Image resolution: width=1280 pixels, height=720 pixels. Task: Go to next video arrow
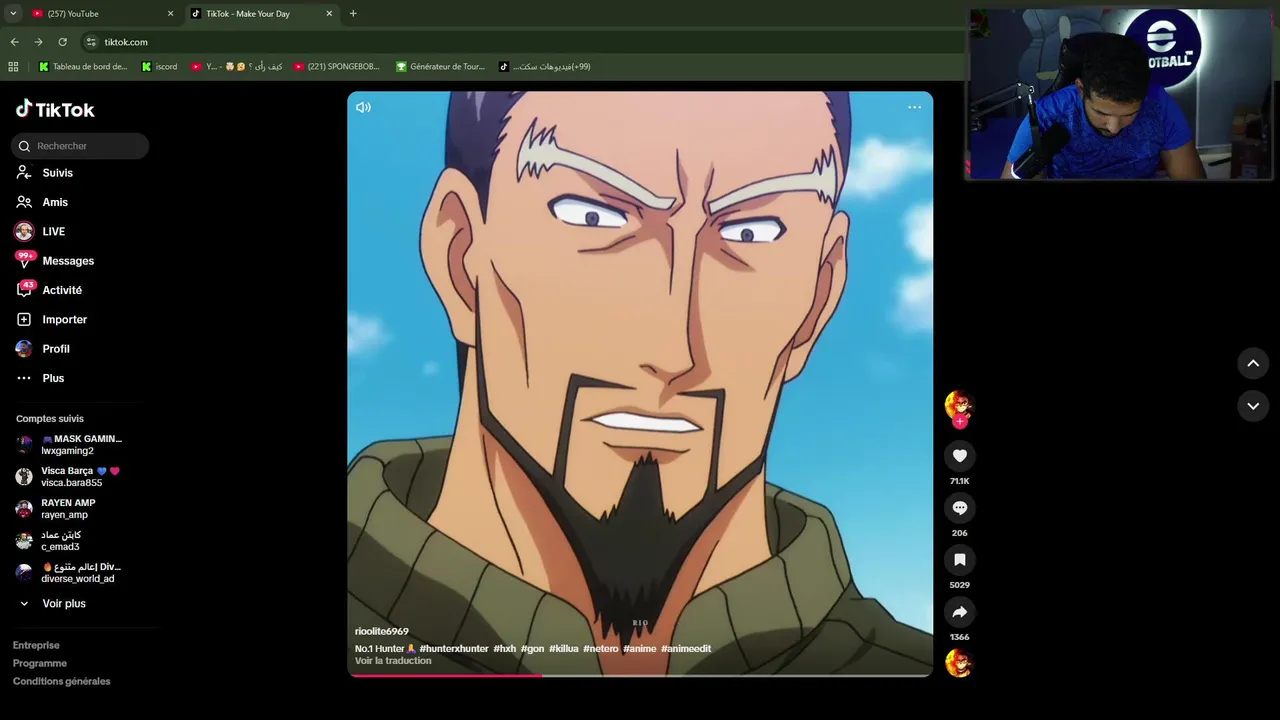coord(1253,405)
